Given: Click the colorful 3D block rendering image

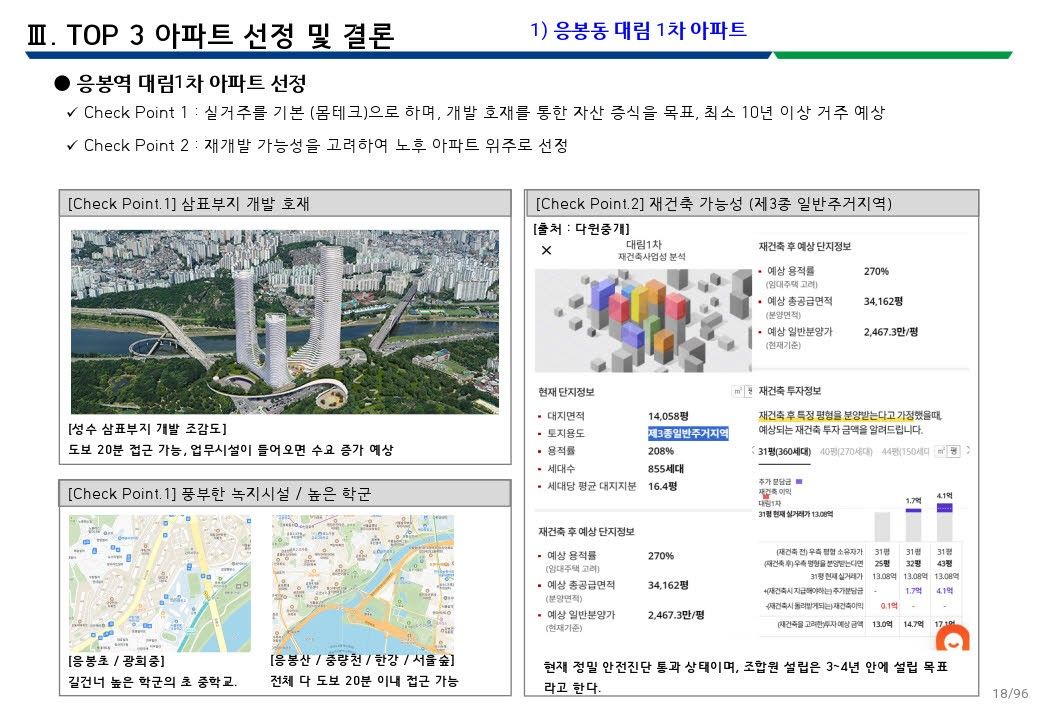Looking at the screenshot, I should click(x=643, y=320).
